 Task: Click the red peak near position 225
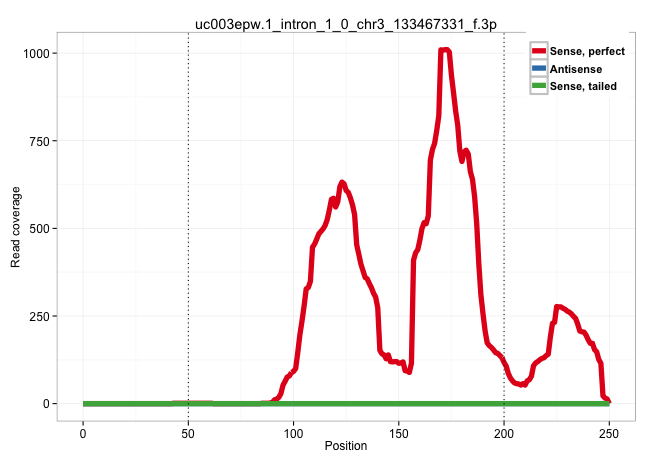coord(558,307)
